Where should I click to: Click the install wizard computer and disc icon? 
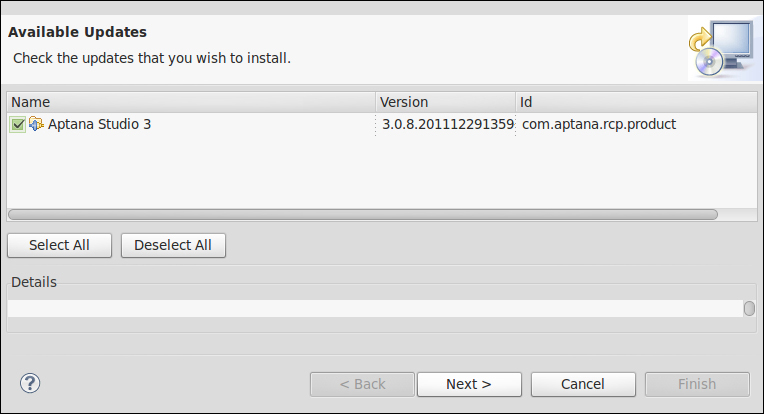point(722,48)
